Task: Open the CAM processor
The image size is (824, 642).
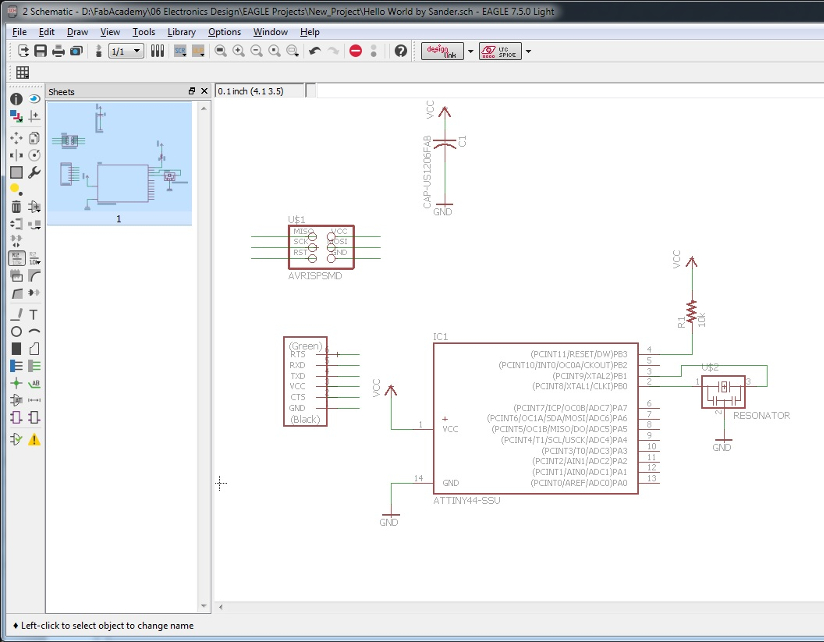Action: point(76,51)
